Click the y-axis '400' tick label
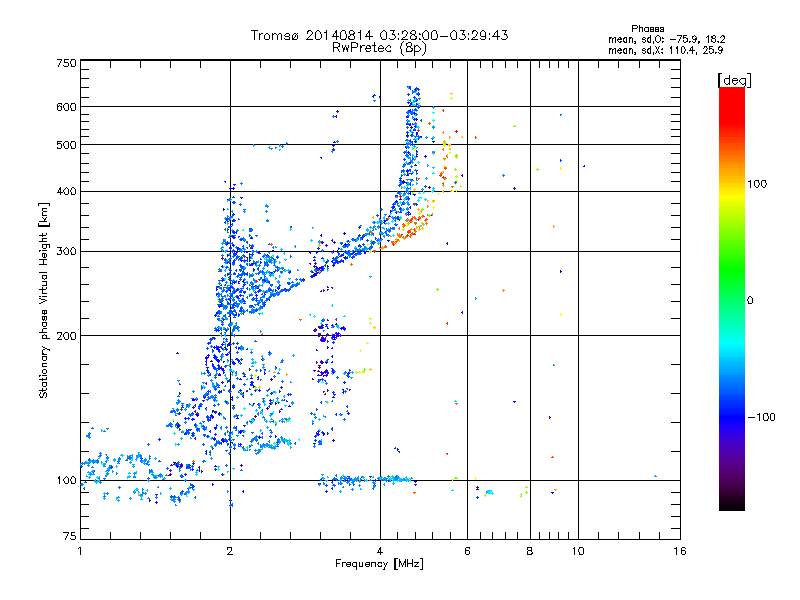Viewport: 800px width, 600px height. click(66, 192)
